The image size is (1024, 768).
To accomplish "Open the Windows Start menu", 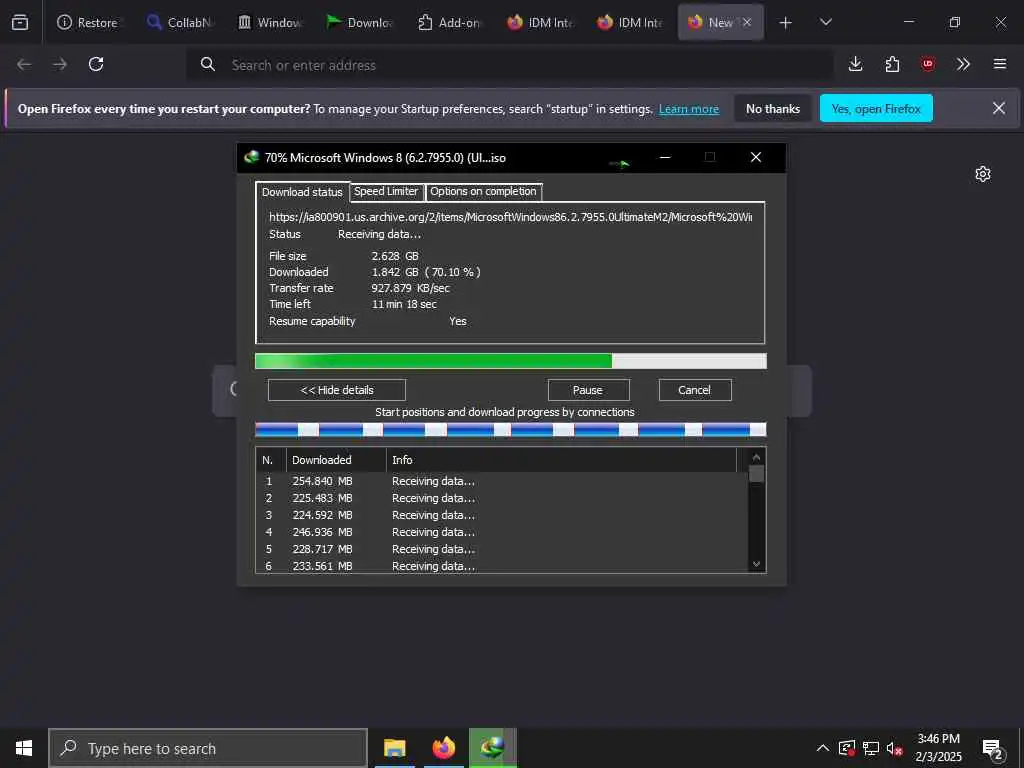I will click(x=24, y=748).
